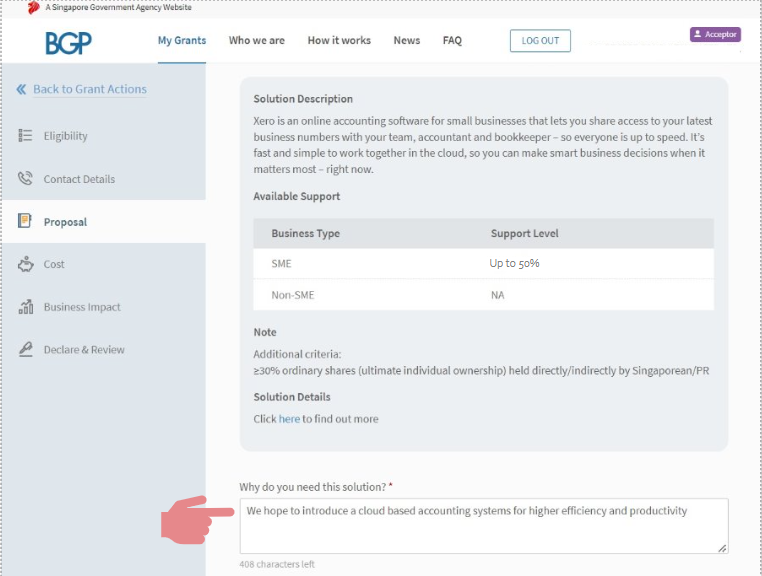Select Business Impact in the sidebar
This screenshot has width=762, height=576.
[x=82, y=307]
